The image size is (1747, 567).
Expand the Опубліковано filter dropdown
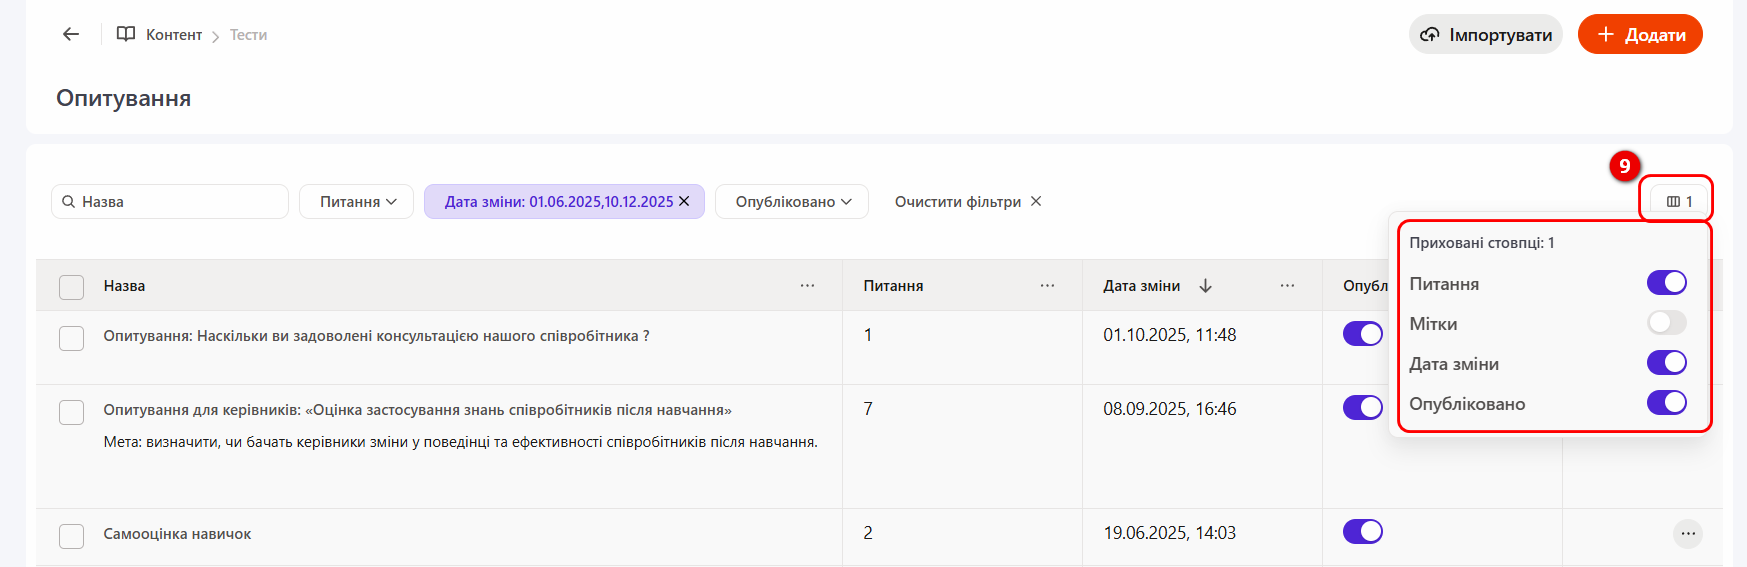pos(792,202)
